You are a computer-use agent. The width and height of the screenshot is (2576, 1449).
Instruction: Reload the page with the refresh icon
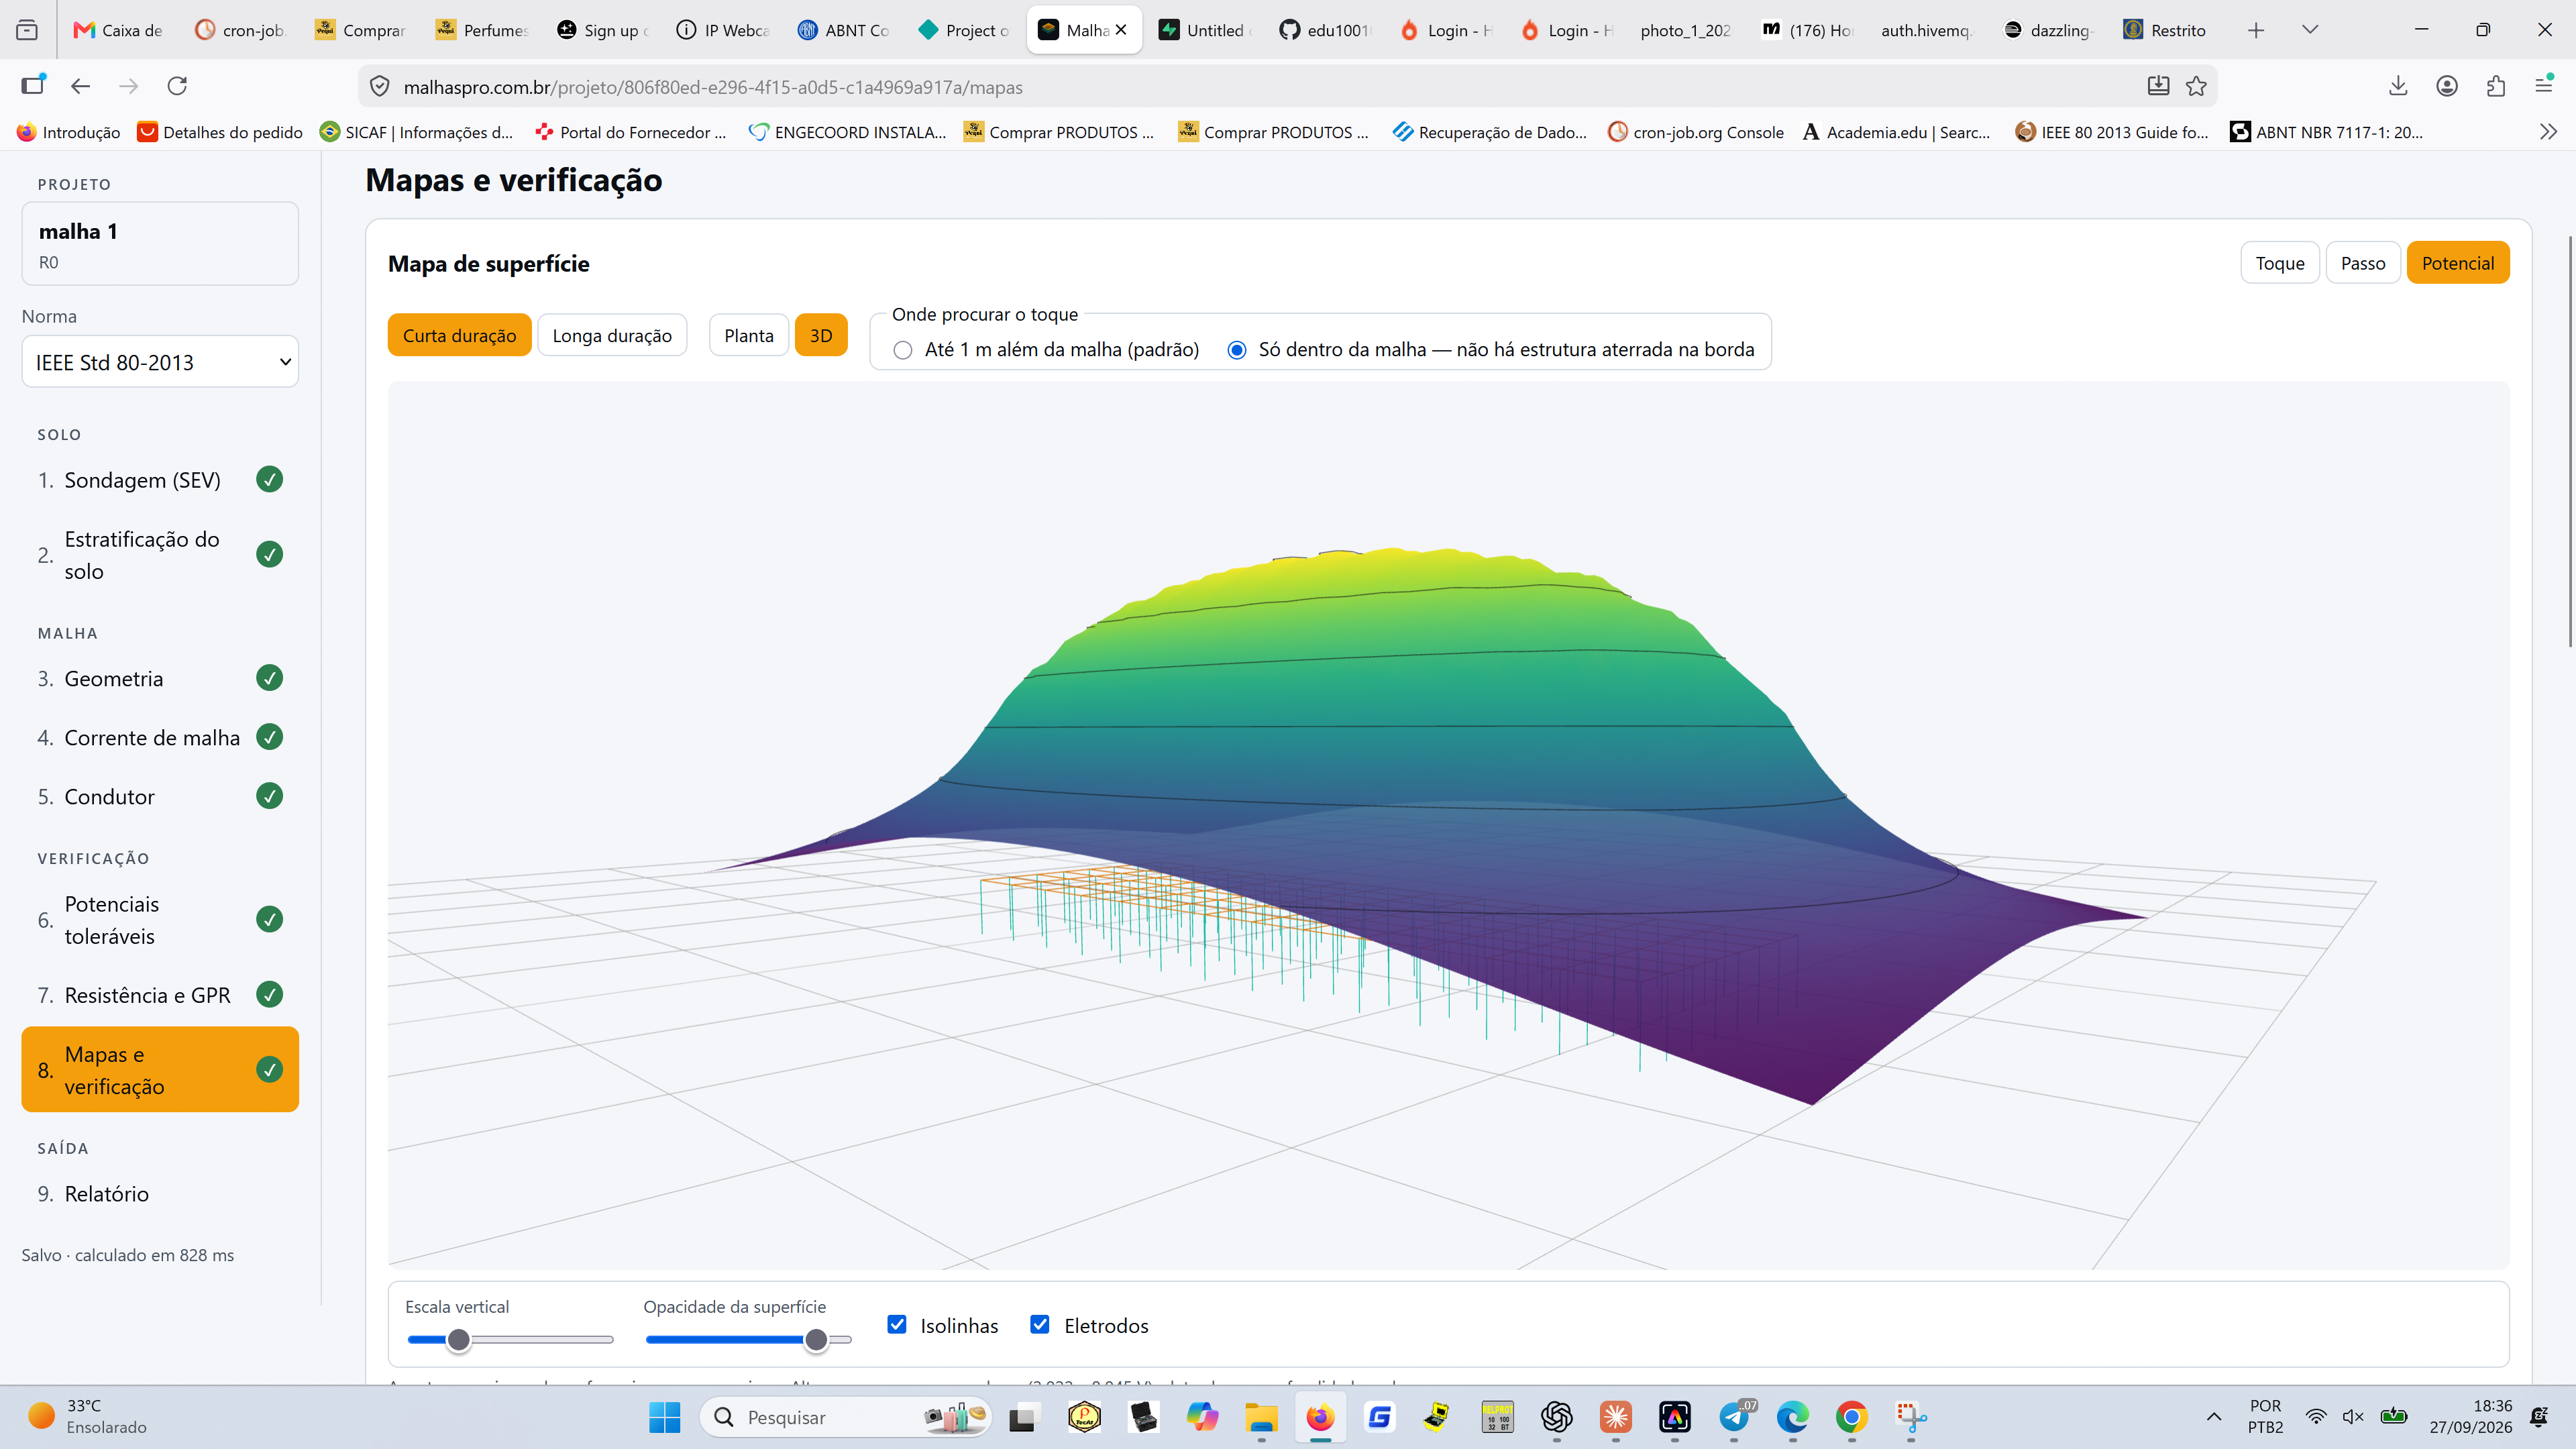coord(177,86)
